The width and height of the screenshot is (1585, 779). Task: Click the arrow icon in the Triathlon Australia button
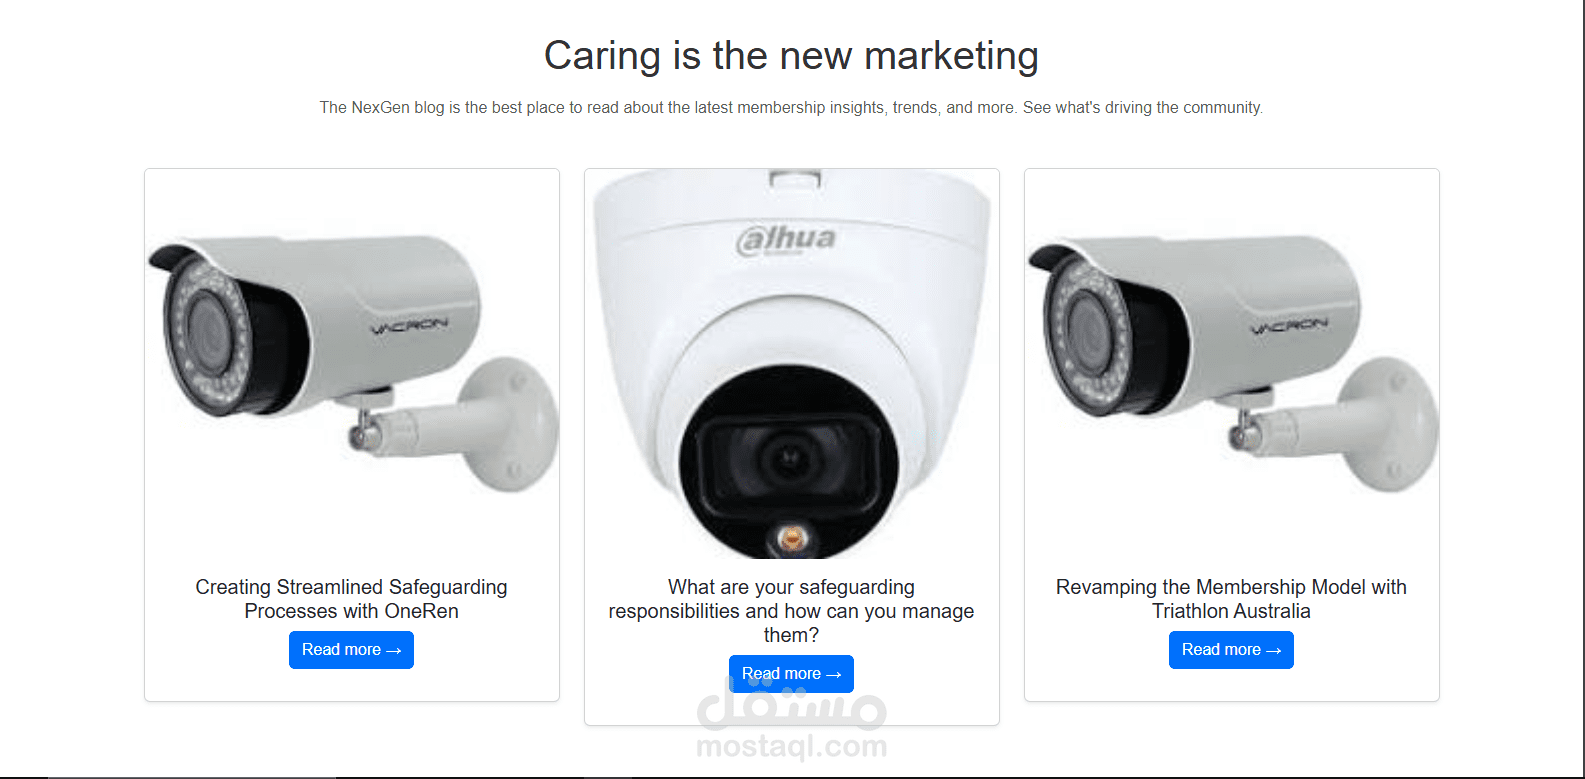pyautogui.click(x=1273, y=650)
